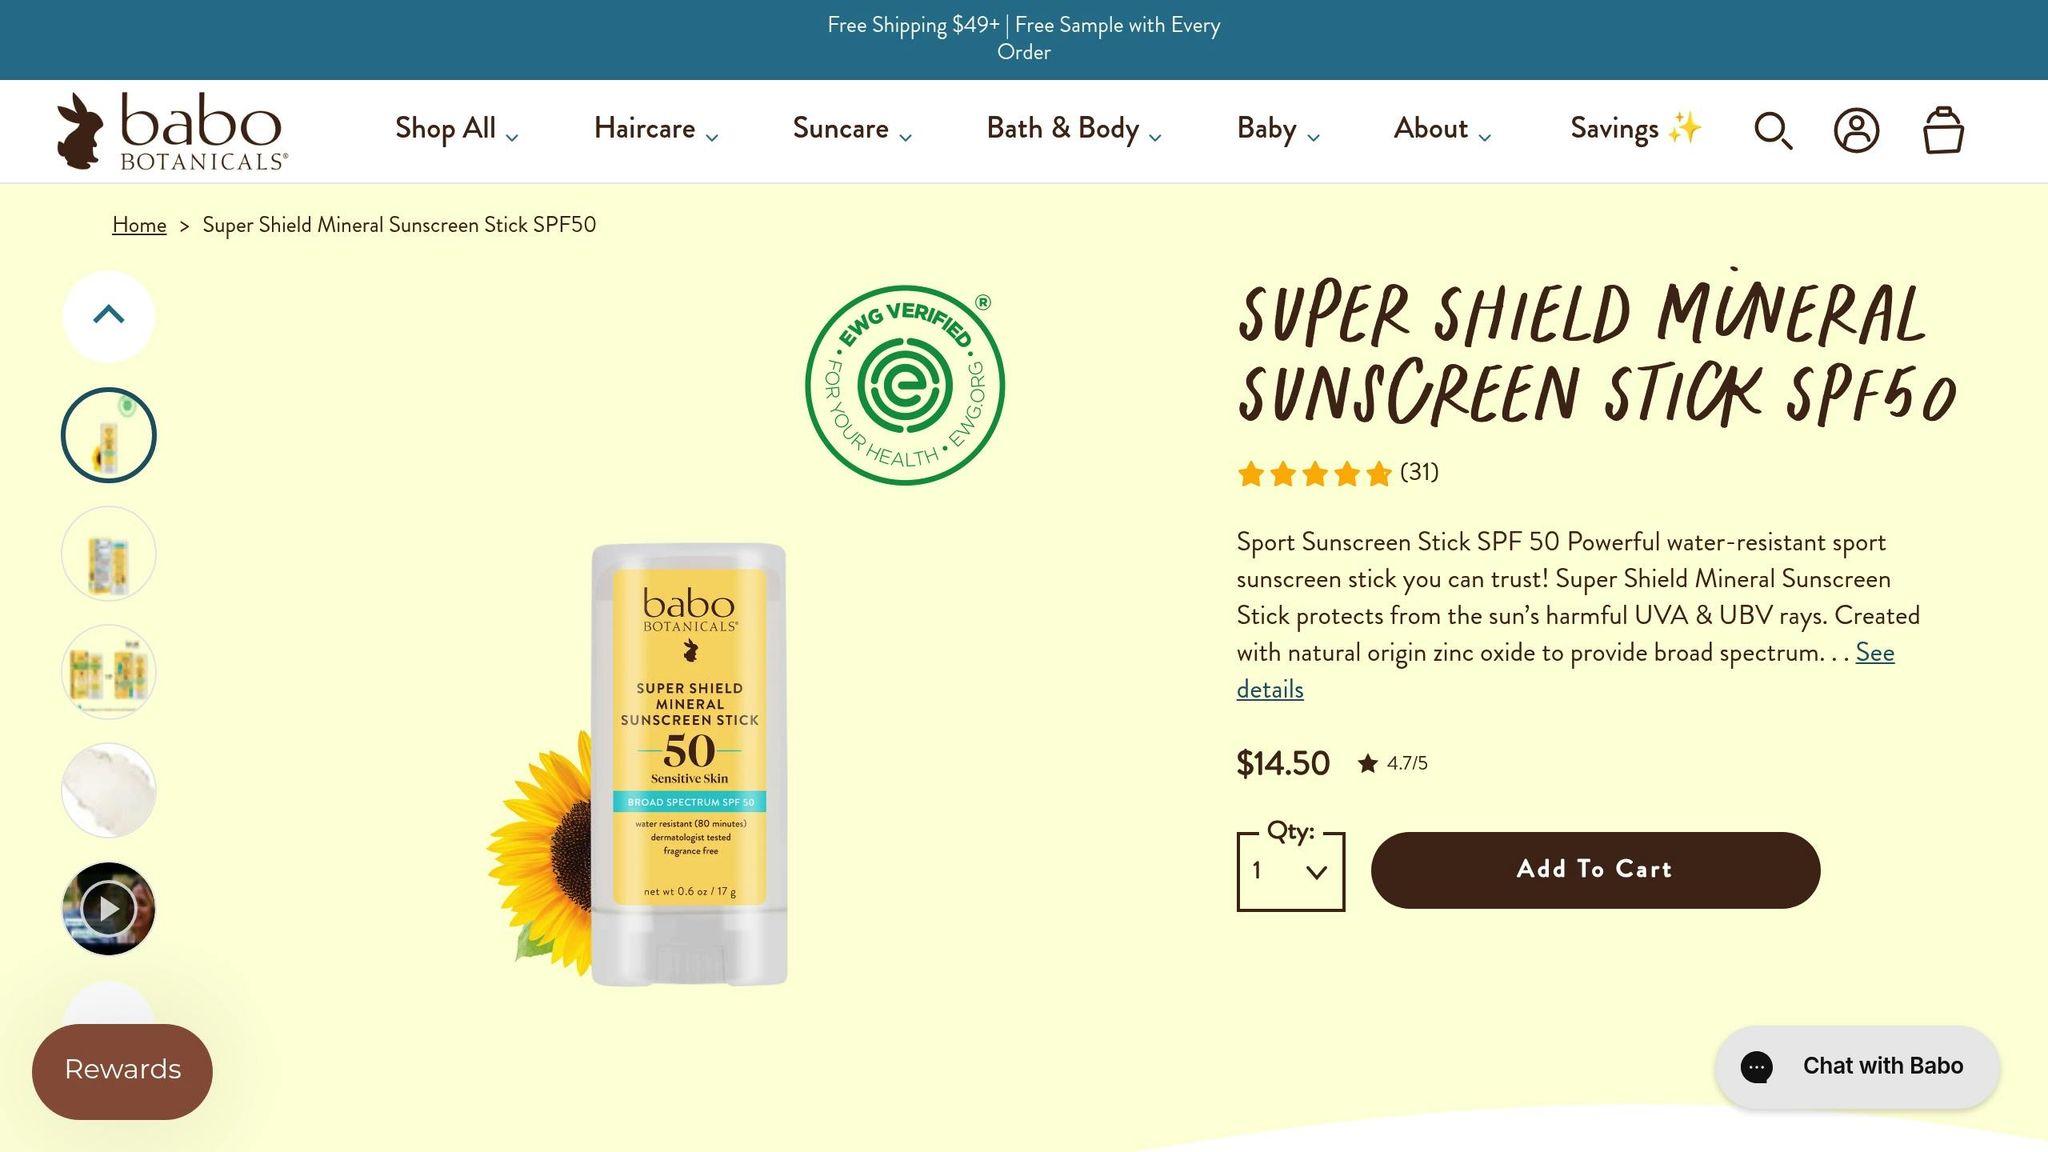Expand the Bath & Body menu chevron

point(1157,135)
